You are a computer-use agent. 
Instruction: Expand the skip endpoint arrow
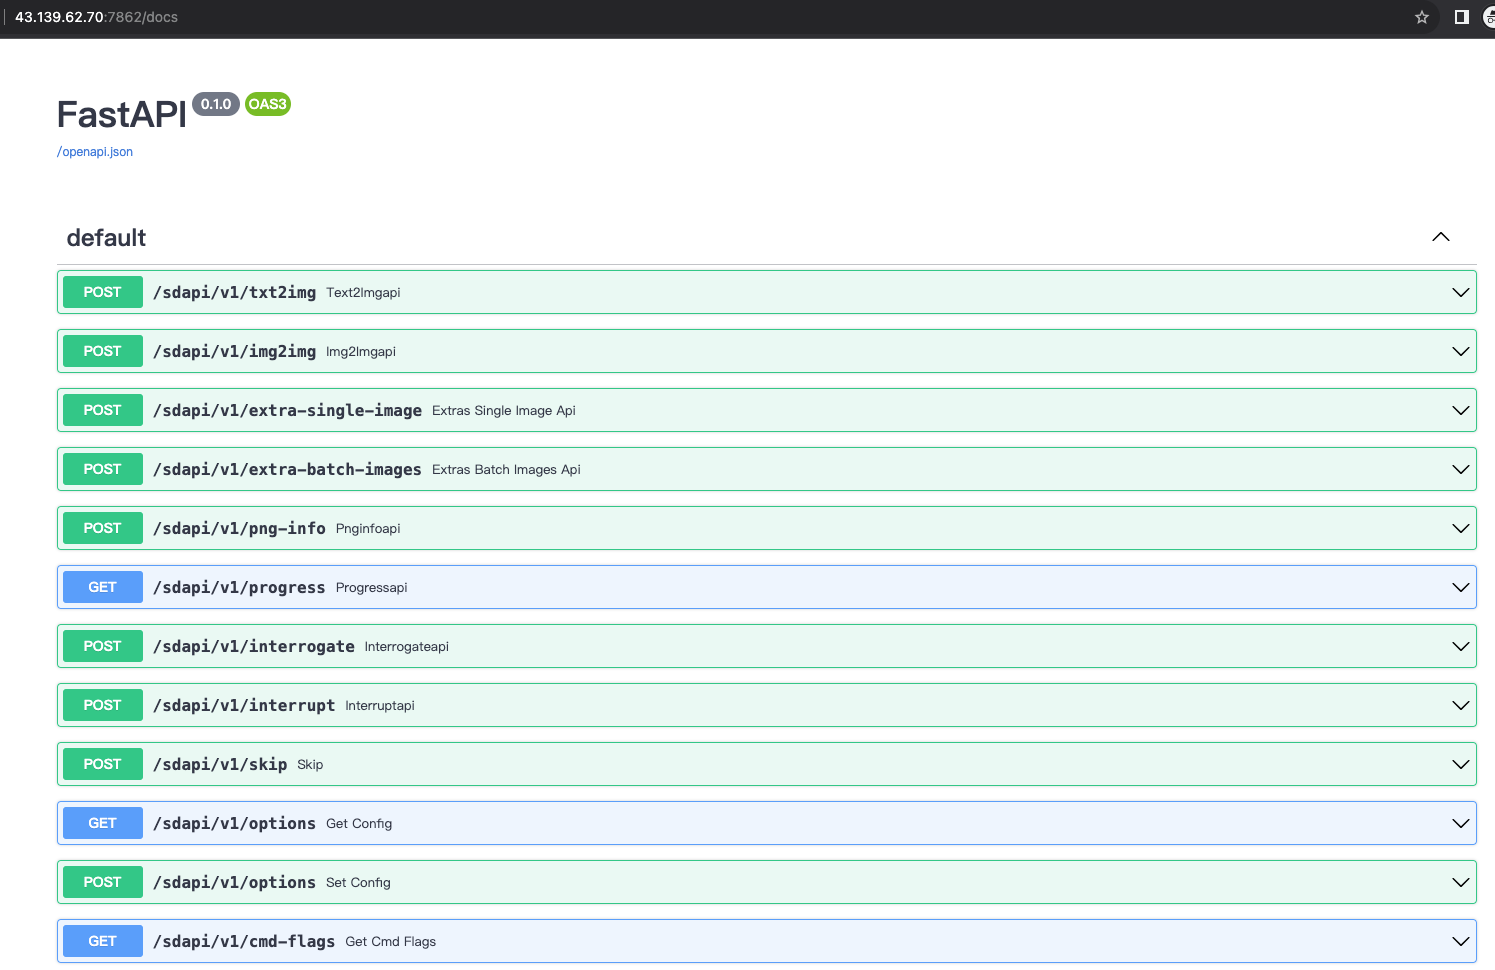click(1461, 764)
